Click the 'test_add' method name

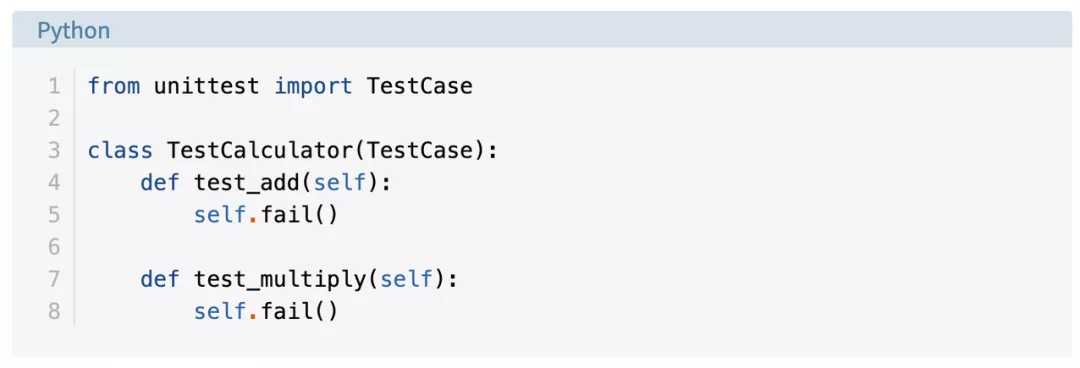pyautogui.click(x=247, y=183)
